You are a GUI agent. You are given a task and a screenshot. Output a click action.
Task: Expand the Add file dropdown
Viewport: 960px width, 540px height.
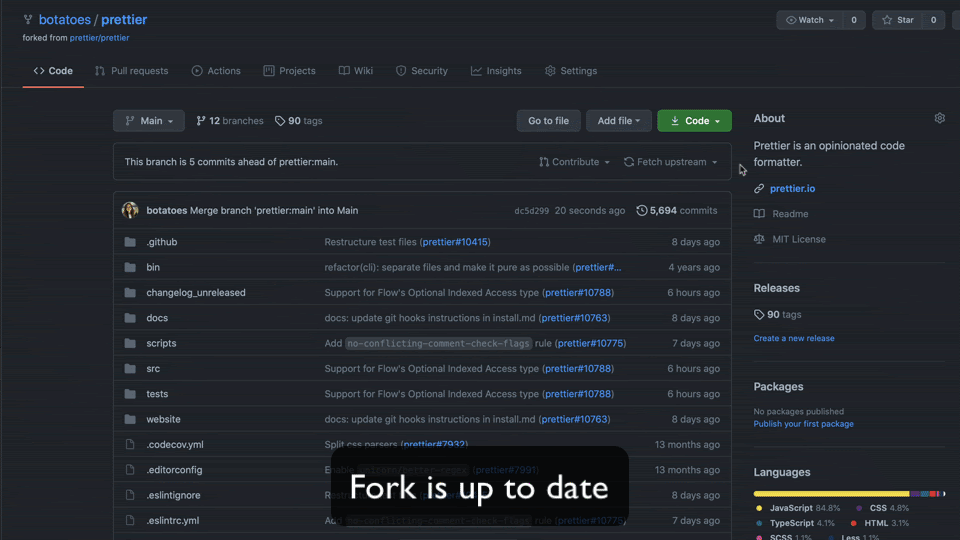pos(619,121)
